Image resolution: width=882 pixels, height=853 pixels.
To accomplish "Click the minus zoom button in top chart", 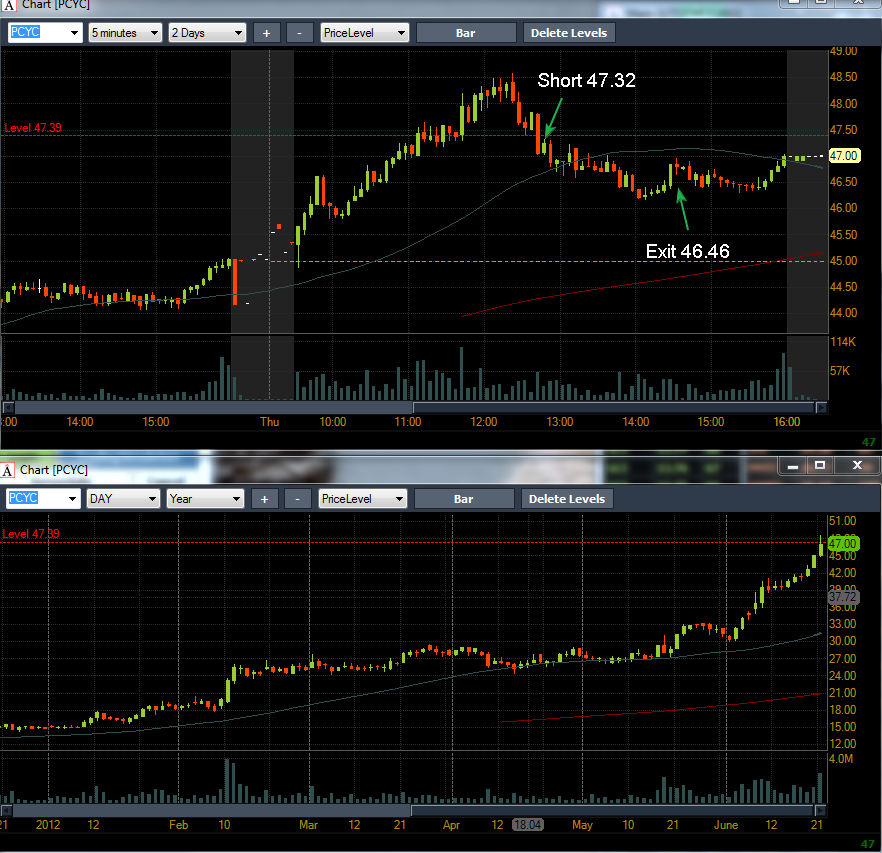I will coord(299,33).
